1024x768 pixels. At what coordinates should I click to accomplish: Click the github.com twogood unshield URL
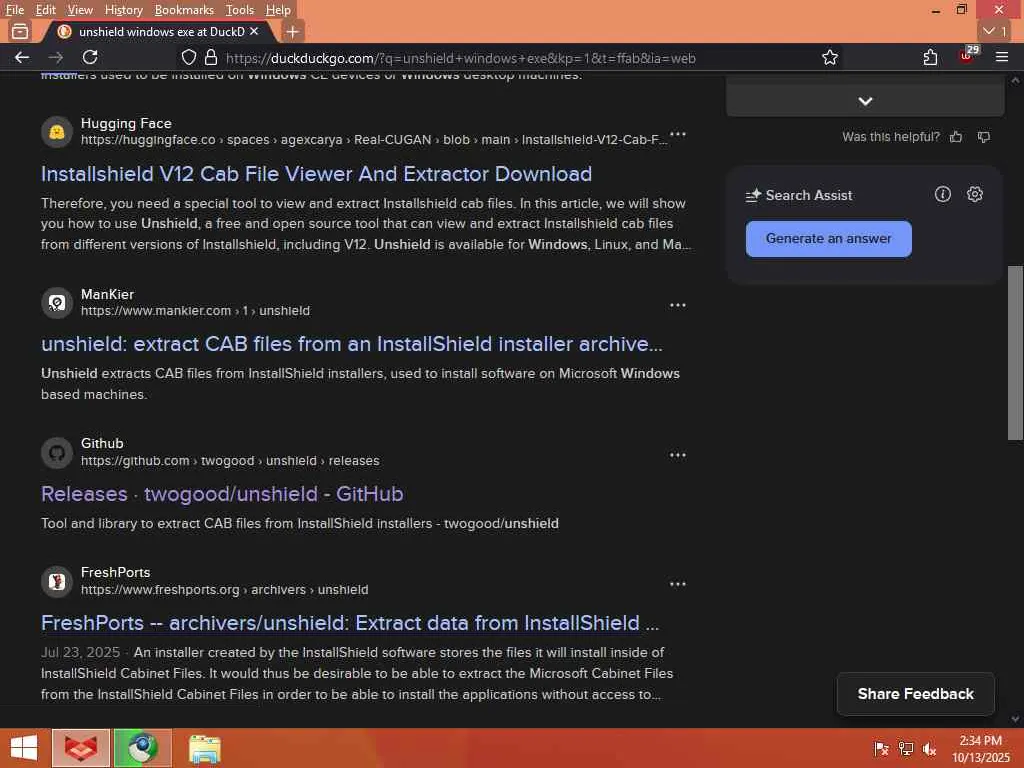point(230,460)
